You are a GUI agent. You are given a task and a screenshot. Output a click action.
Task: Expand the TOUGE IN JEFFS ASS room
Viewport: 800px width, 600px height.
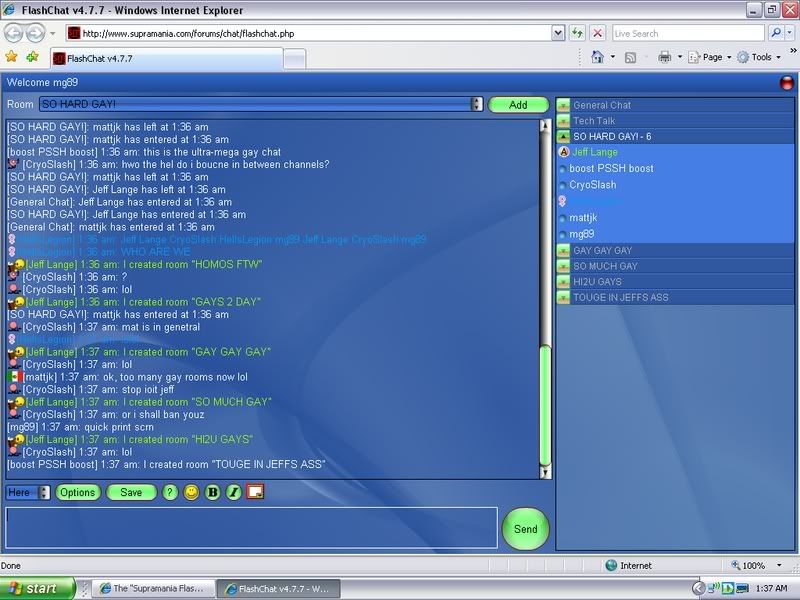563,297
